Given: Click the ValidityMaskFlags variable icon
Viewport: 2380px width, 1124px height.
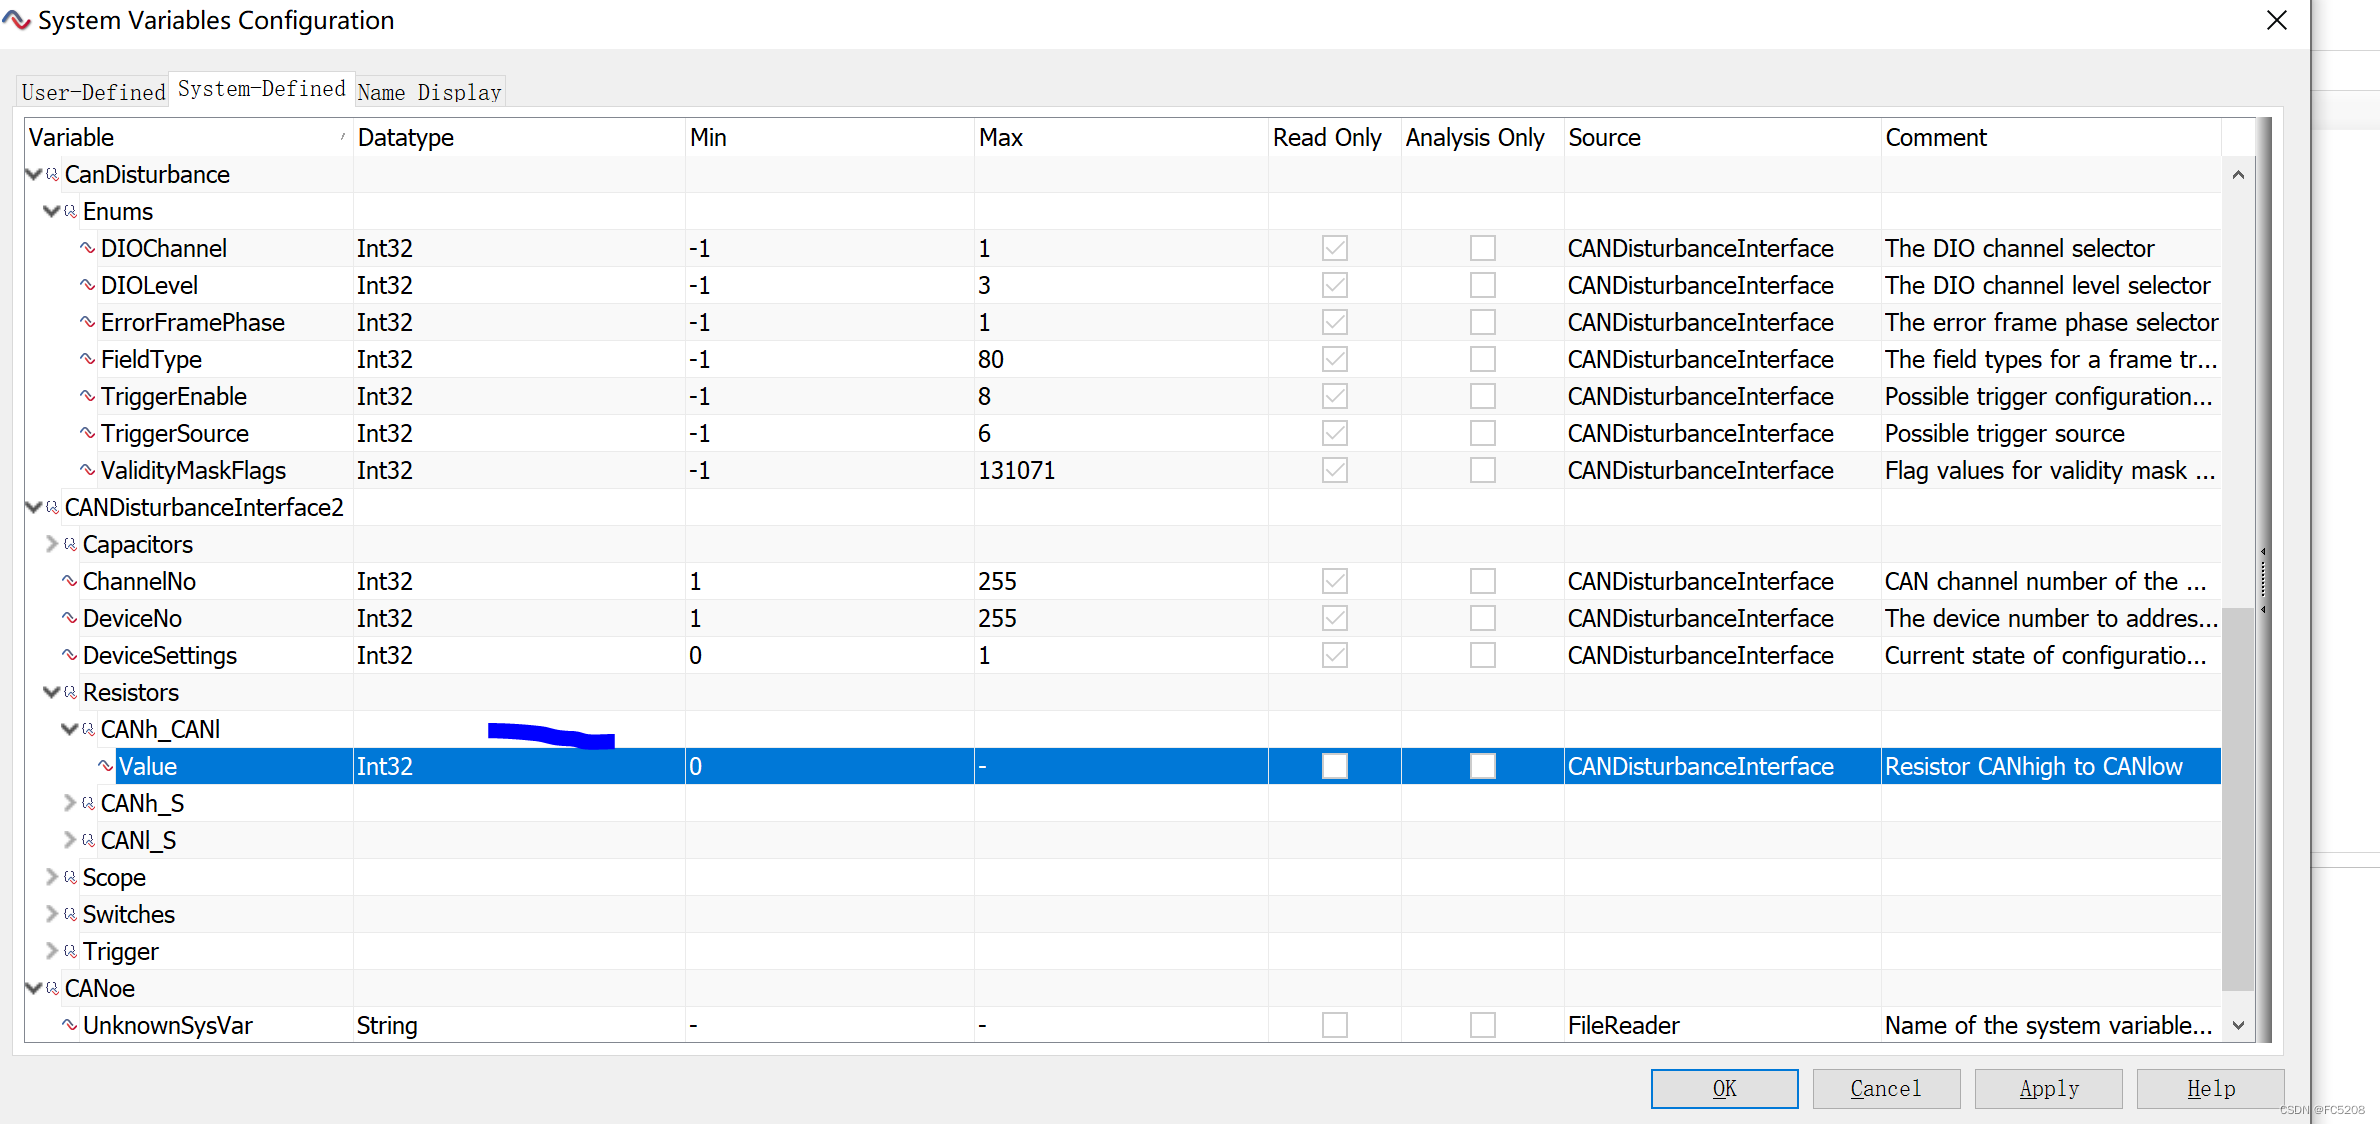Looking at the screenshot, I should [x=88, y=470].
